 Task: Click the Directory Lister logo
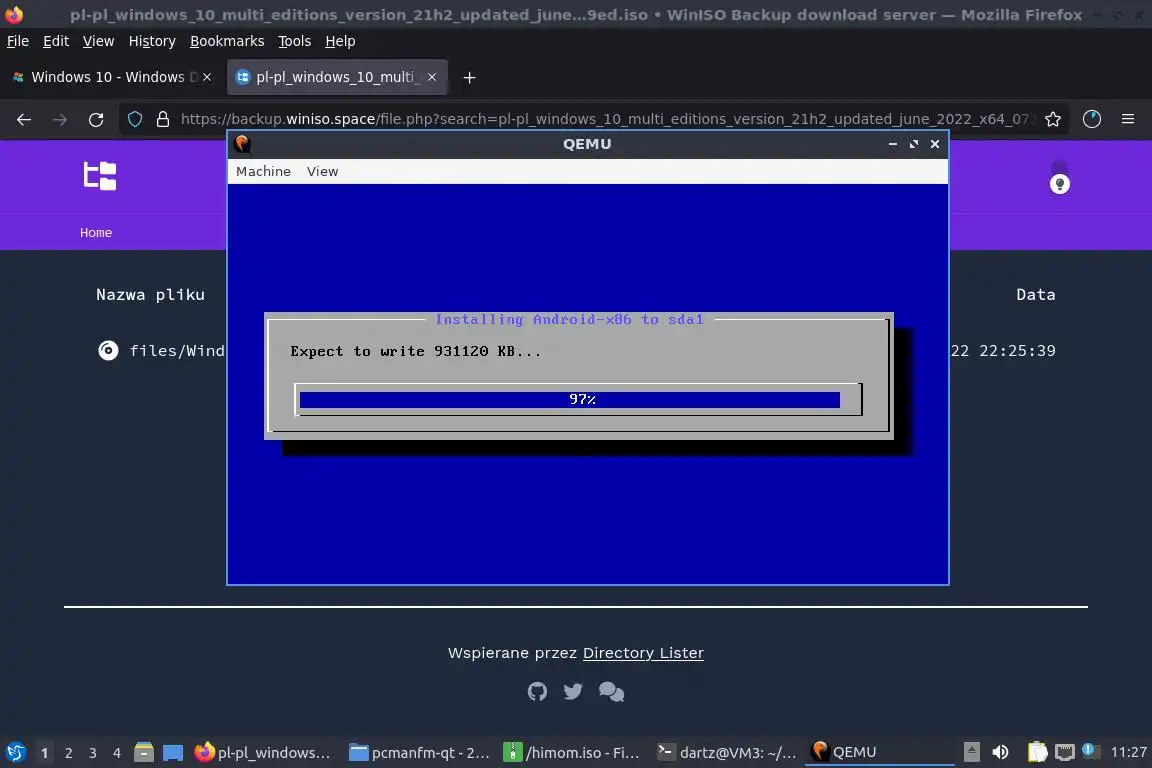[x=100, y=176]
